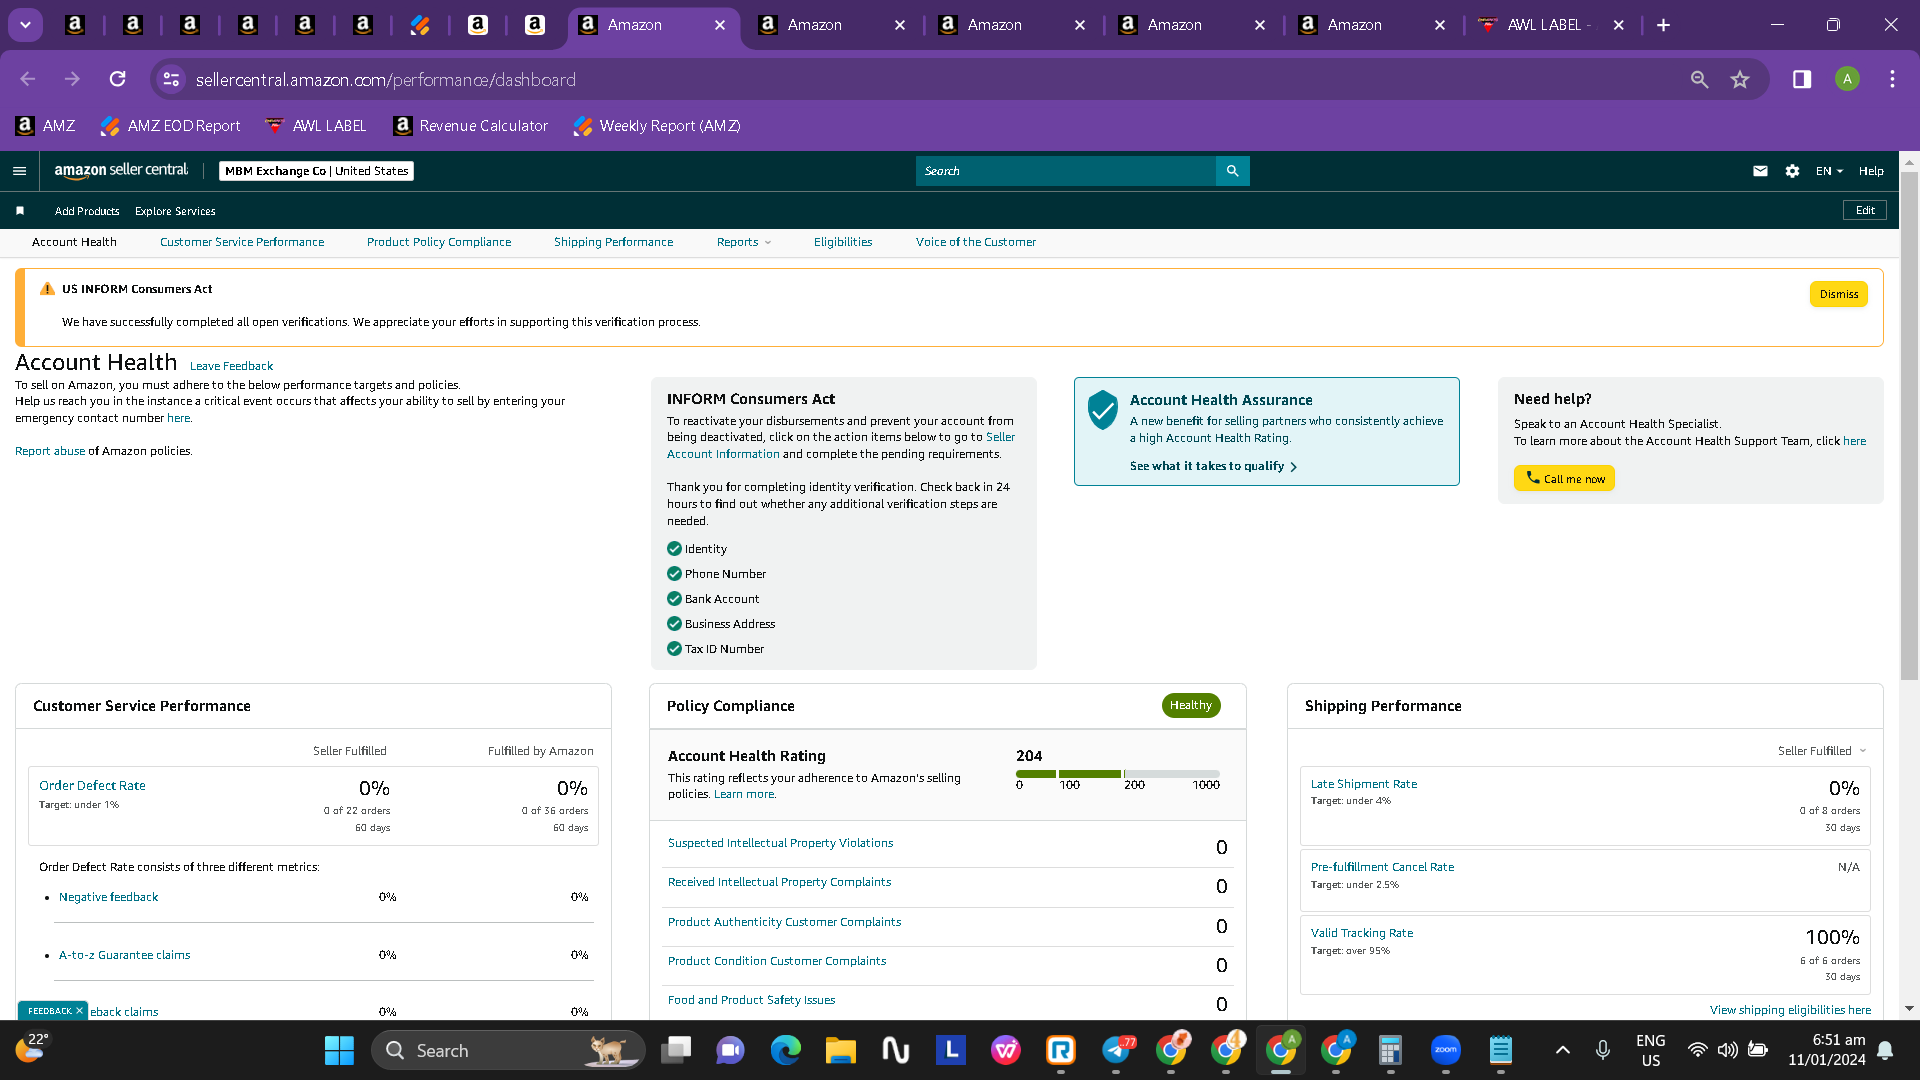Image resolution: width=1920 pixels, height=1080 pixels.
Task: Expand See what it takes to qualify
Action: tap(1213, 466)
